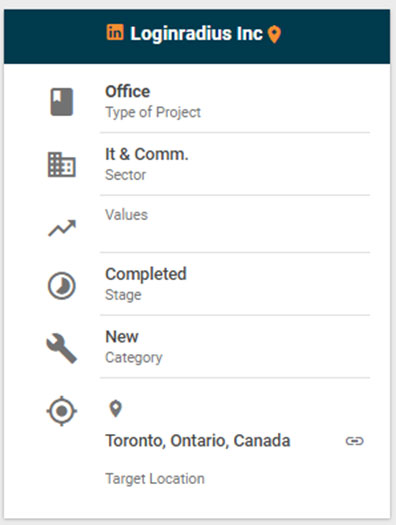Viewport: 396px width, 525px height.
Task: Select the It & Comm. sector entry
Action: pyautogui.click(x=235, y=164)
